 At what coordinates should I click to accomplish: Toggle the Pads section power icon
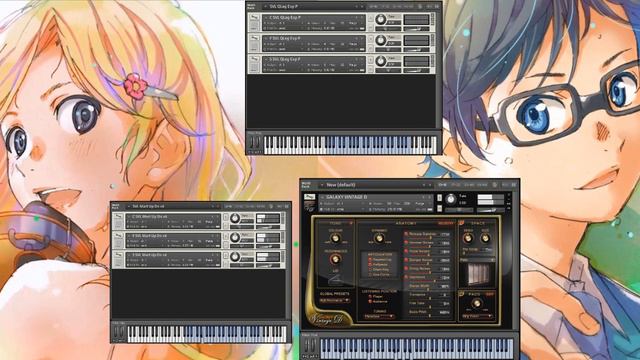click(461, 293)
